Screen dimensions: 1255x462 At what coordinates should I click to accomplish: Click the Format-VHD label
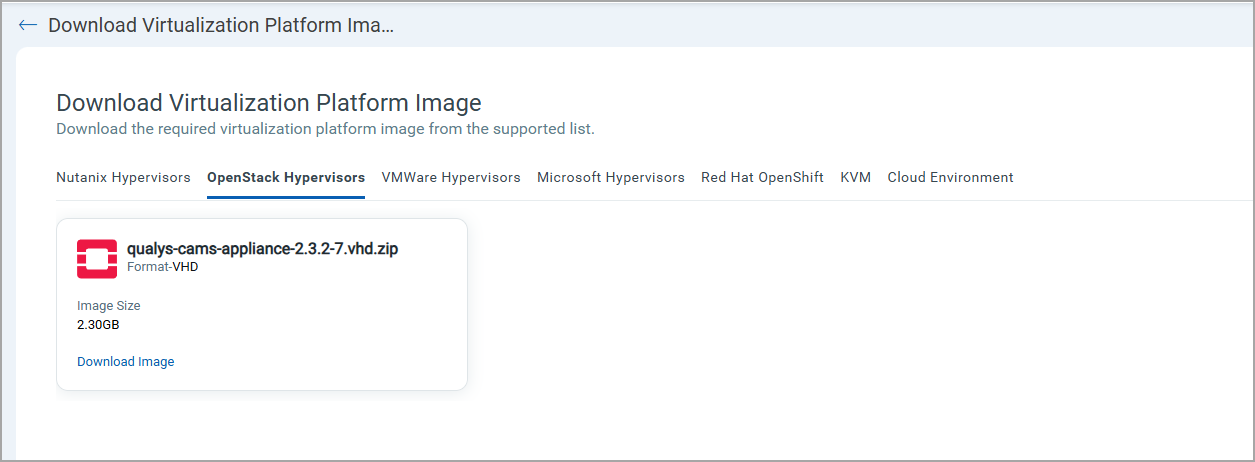[163, 267]
